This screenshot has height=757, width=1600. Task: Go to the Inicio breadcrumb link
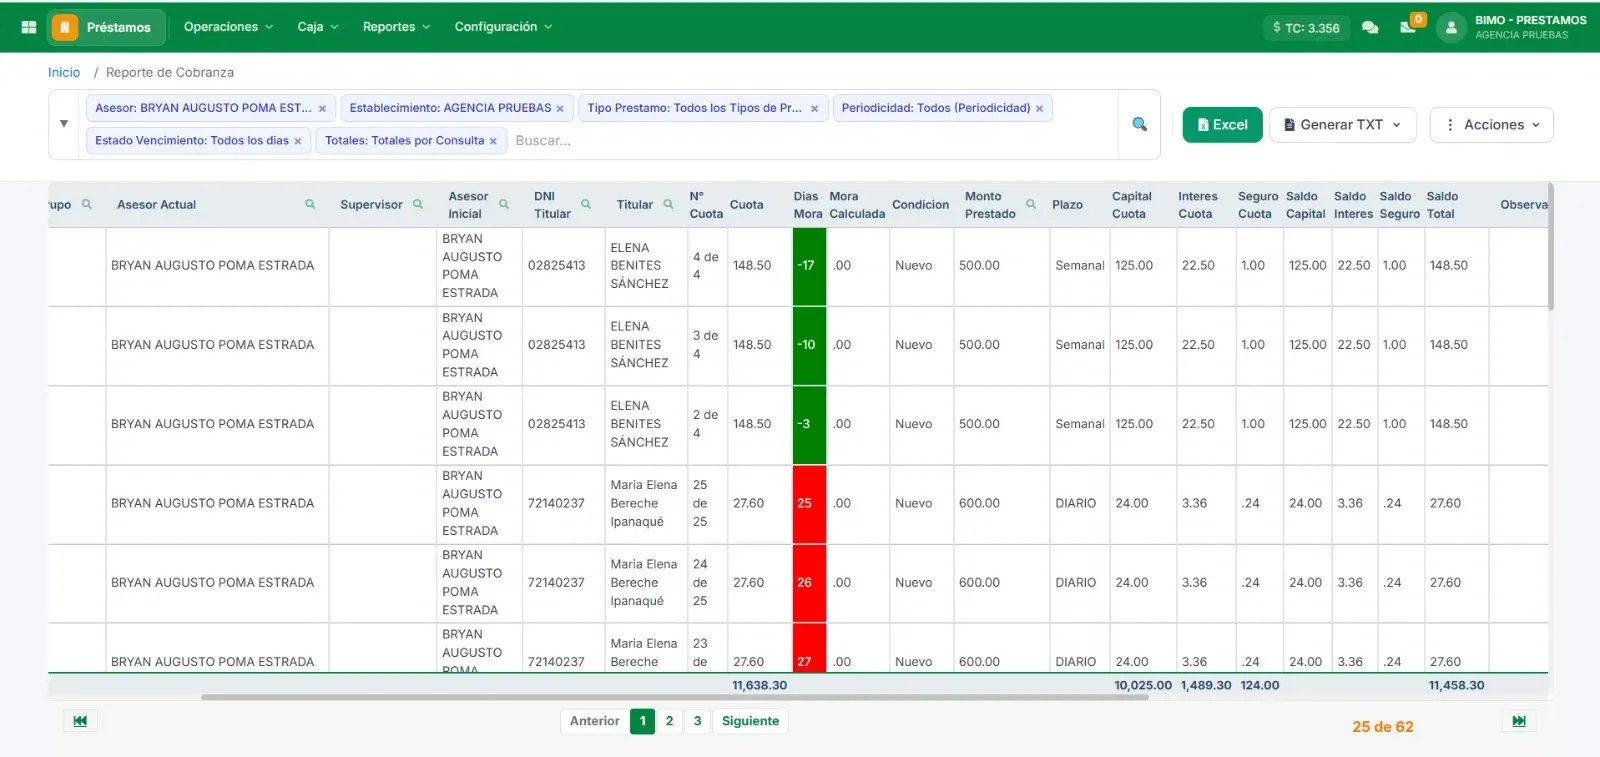[64, 72]
